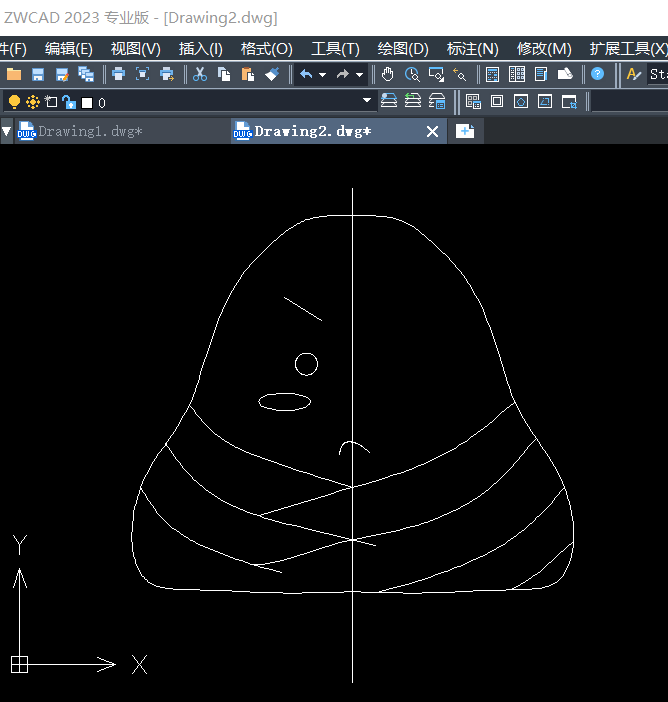Open the Redo history dropdown arrow
Screen dimensions: 668x702
coord(359,75)
